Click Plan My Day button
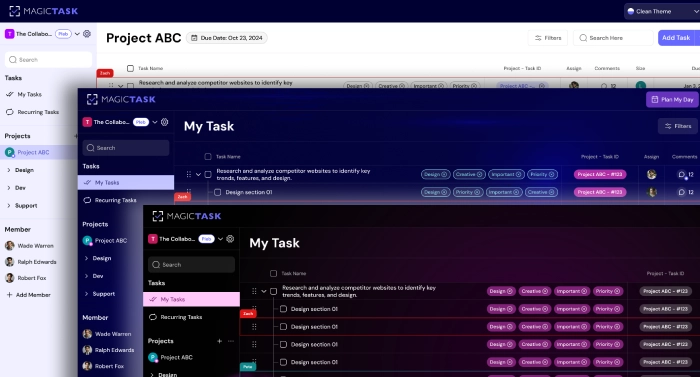Screen dimensions: 700x377 pyautogui.click(x=672, y=100)
